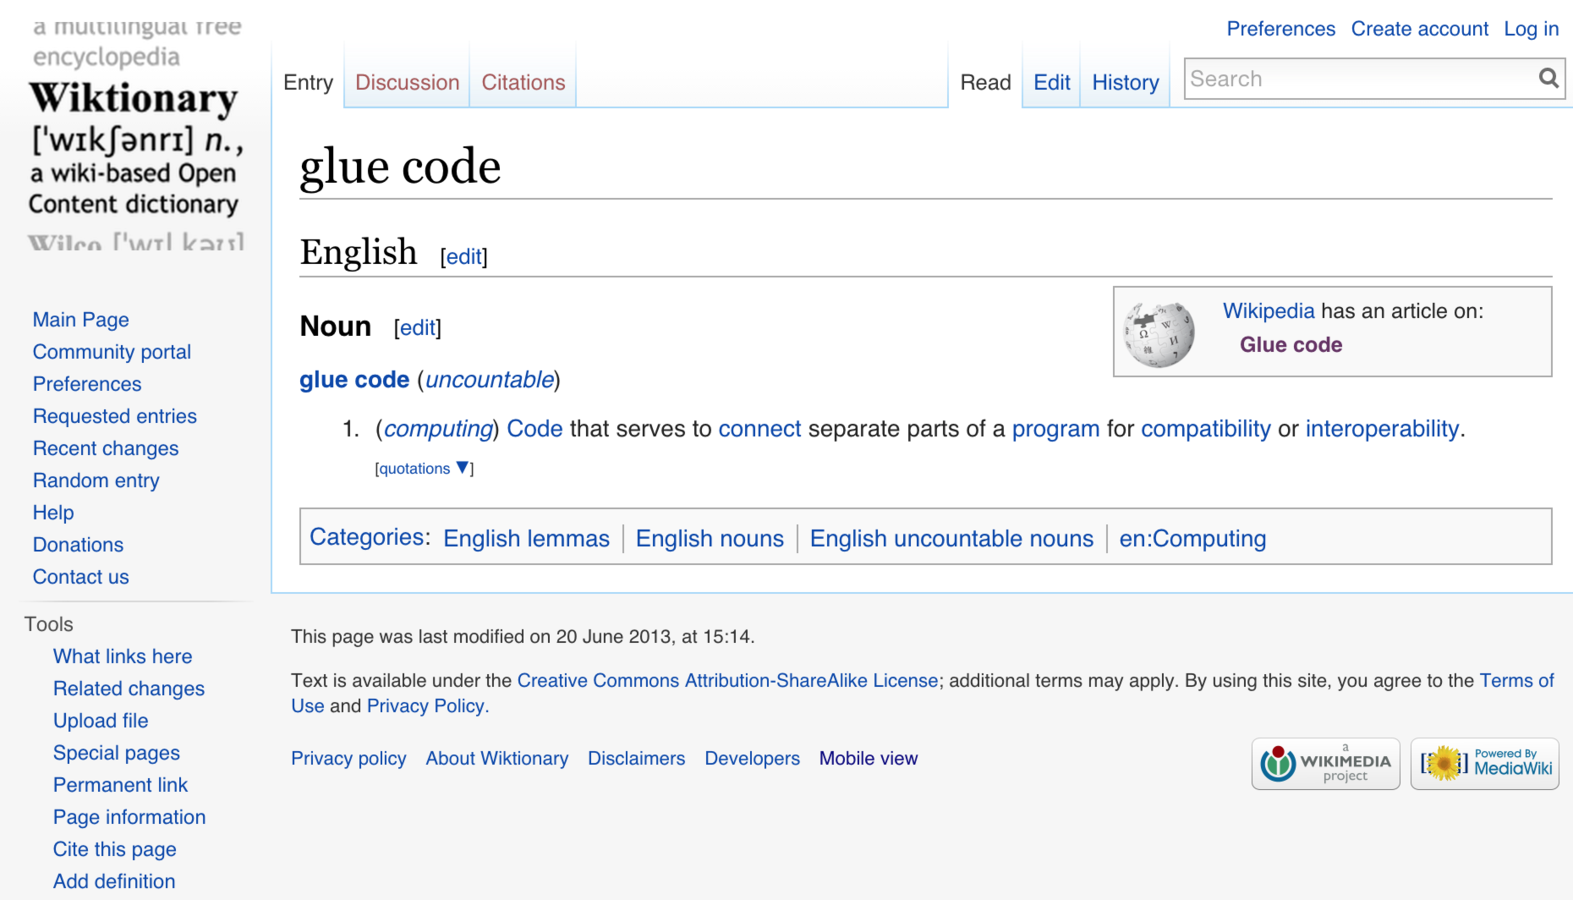Viewport: 1573px width, 900px height.
Task: Follow the connect link in definition
Action: 759,429
